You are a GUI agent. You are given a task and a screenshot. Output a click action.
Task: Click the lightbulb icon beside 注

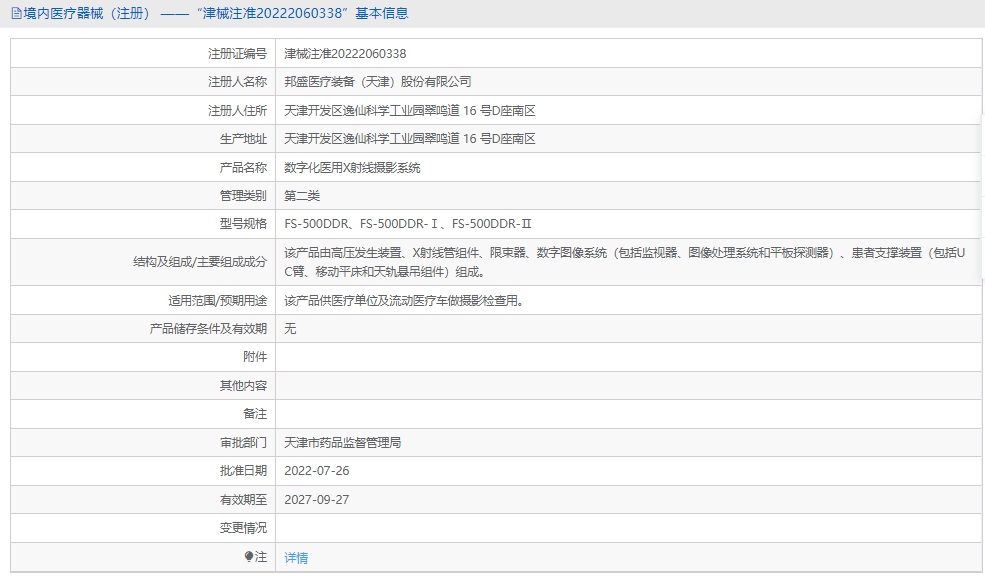pyautogui.click(x=249, y=556)
